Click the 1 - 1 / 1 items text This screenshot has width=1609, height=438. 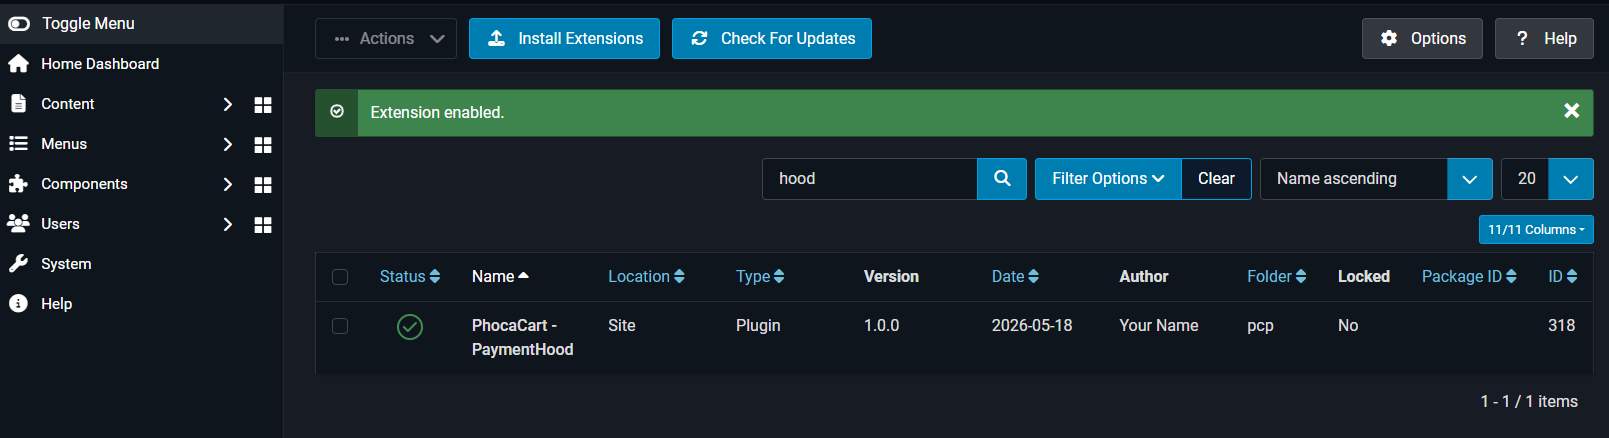pyautogui.click(x=1529, y=401)
